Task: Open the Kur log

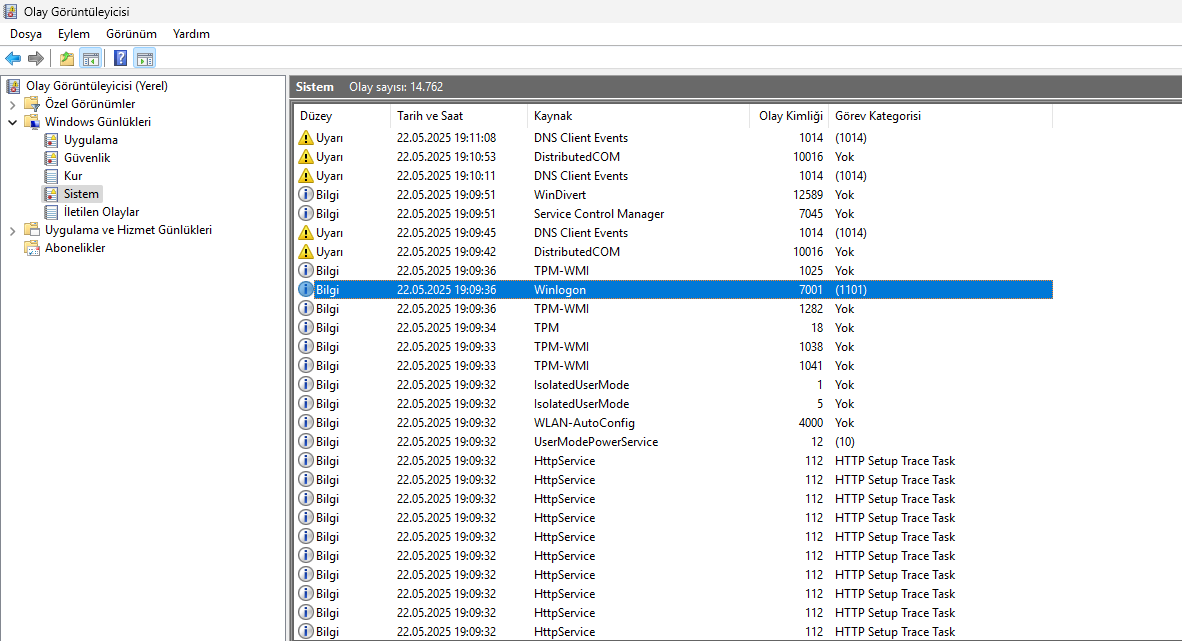Action: coord(72,176)
